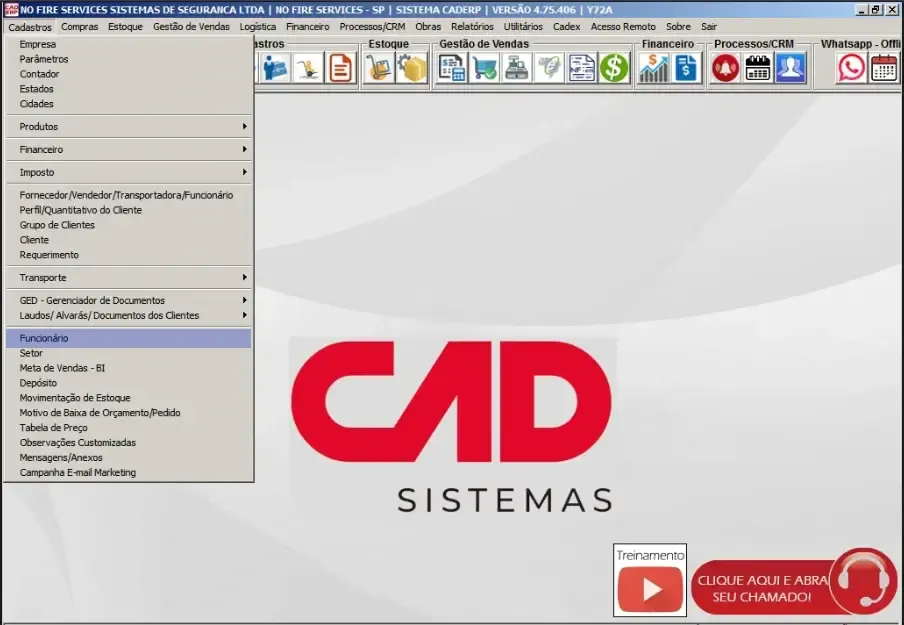904x625 pixels.
Task: Choose Setor menu entry
Action: pyautogui.click(x=128, y=353)
